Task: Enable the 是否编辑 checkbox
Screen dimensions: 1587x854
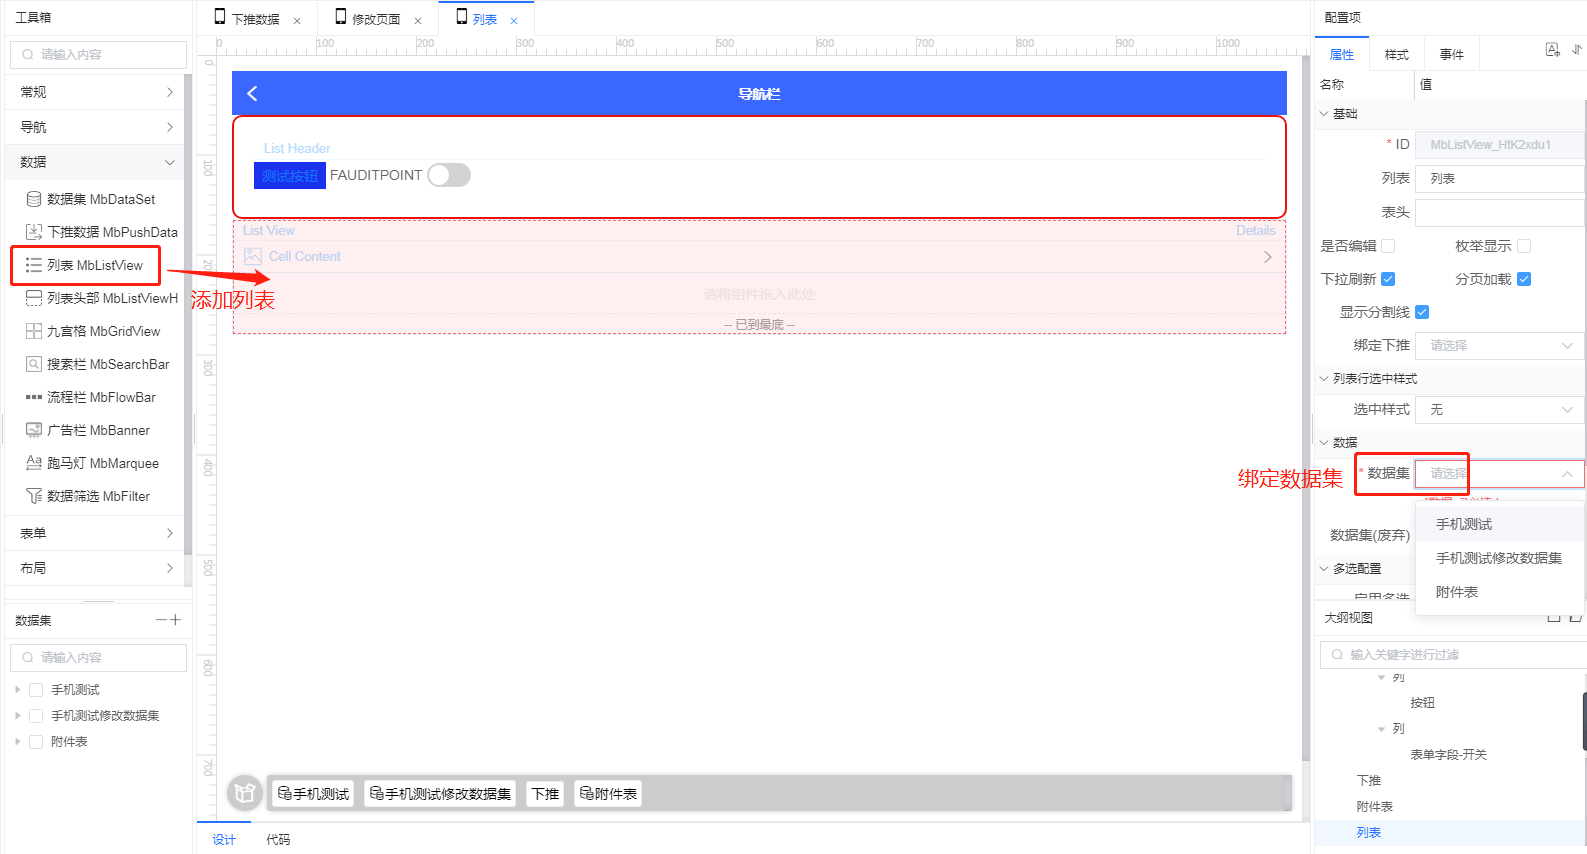Action: [x=1388, y=246]
